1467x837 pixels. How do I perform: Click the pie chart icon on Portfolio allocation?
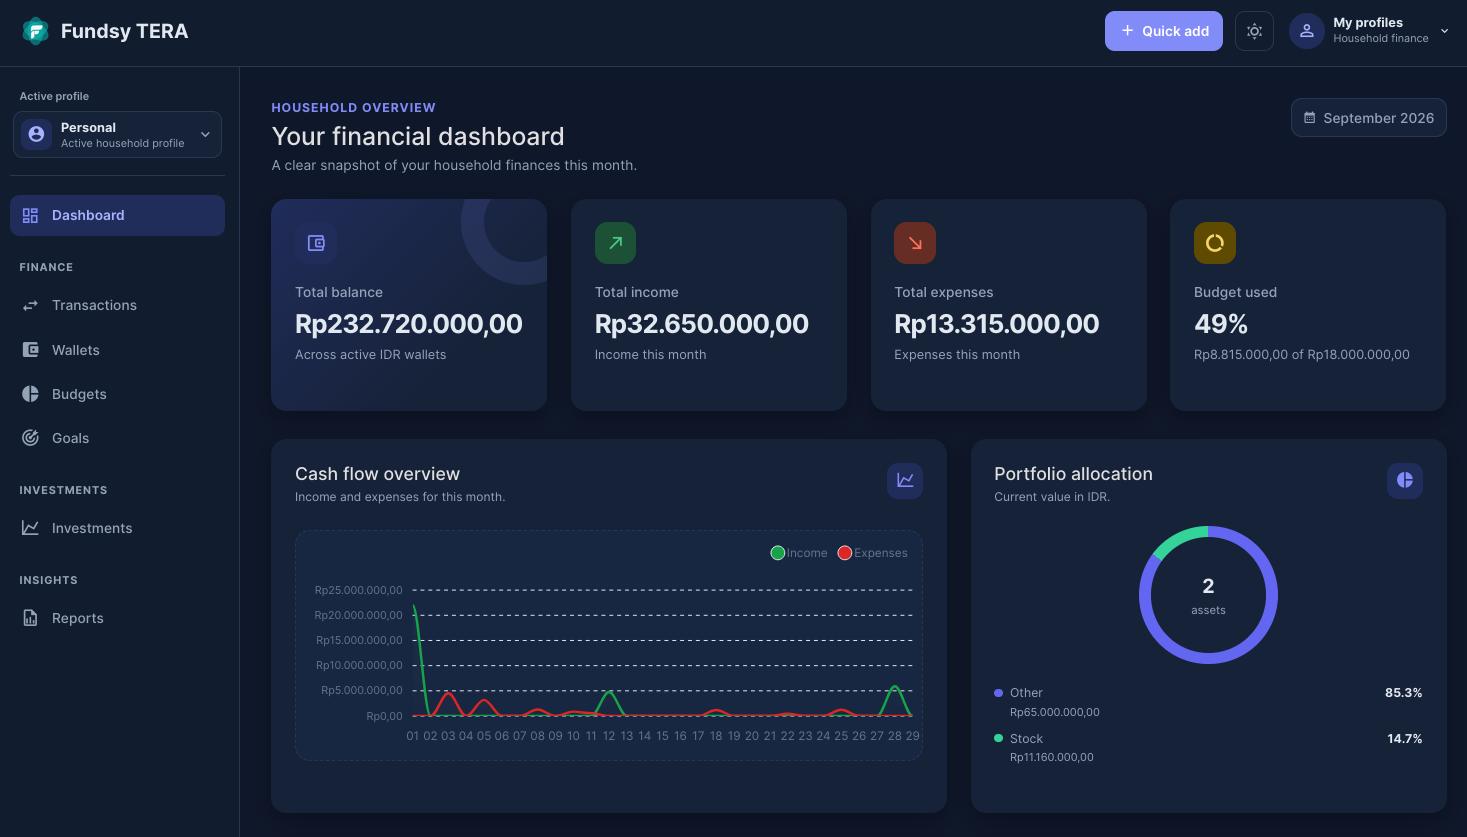tap(1405, 480)
